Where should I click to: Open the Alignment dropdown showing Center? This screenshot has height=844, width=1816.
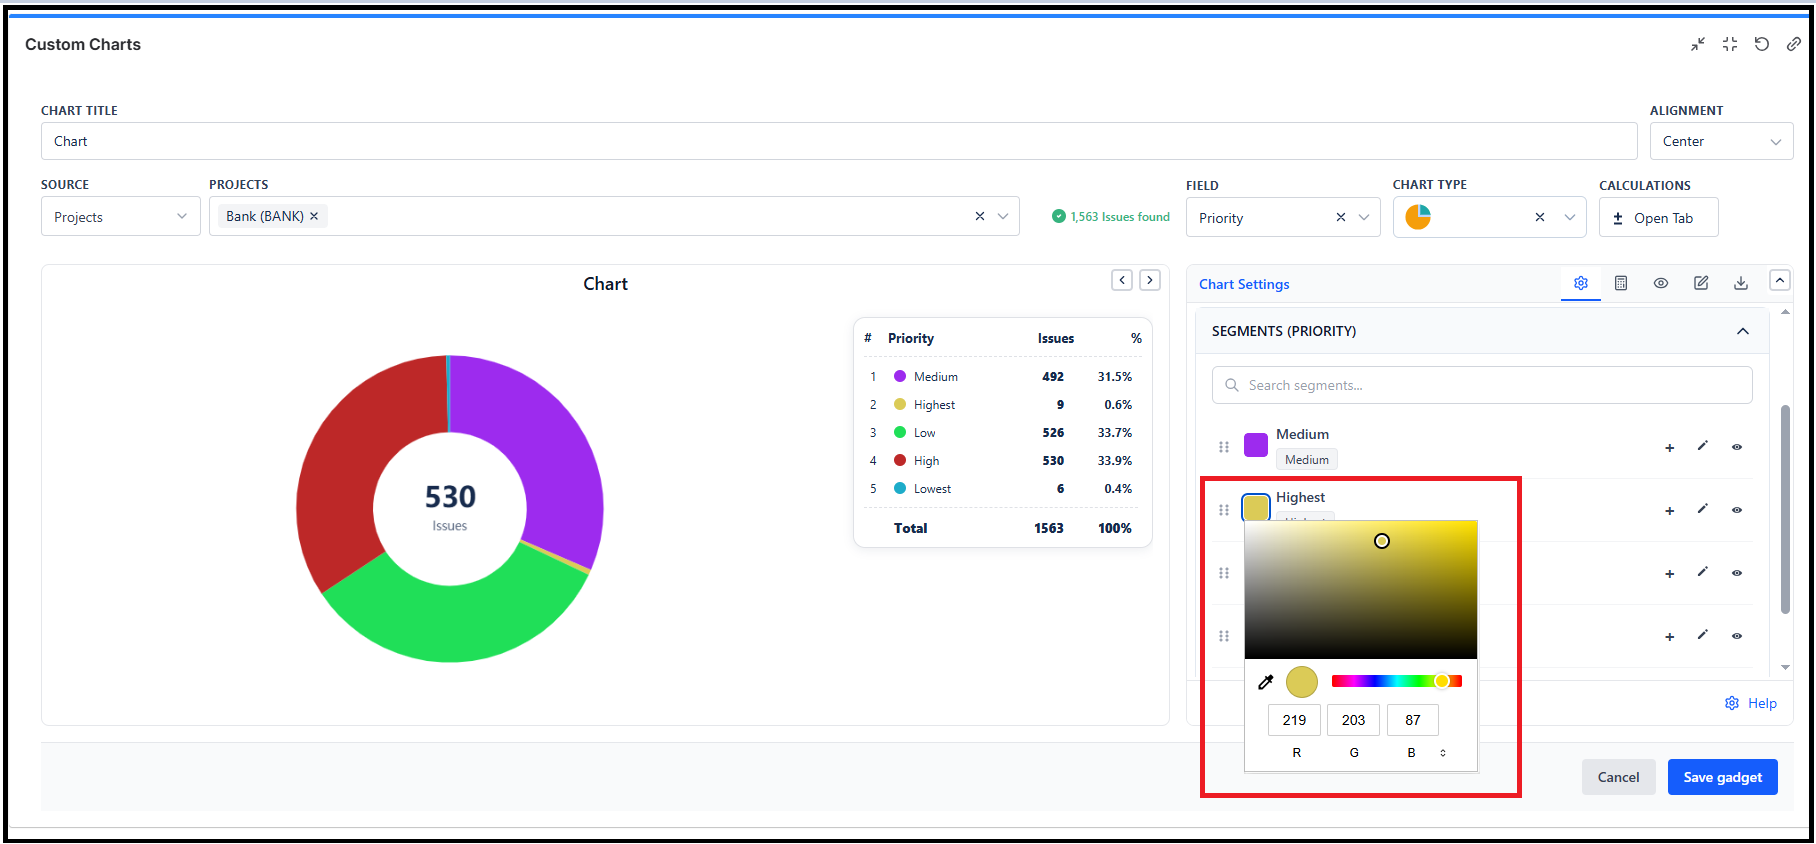(x=1721, y=141)
